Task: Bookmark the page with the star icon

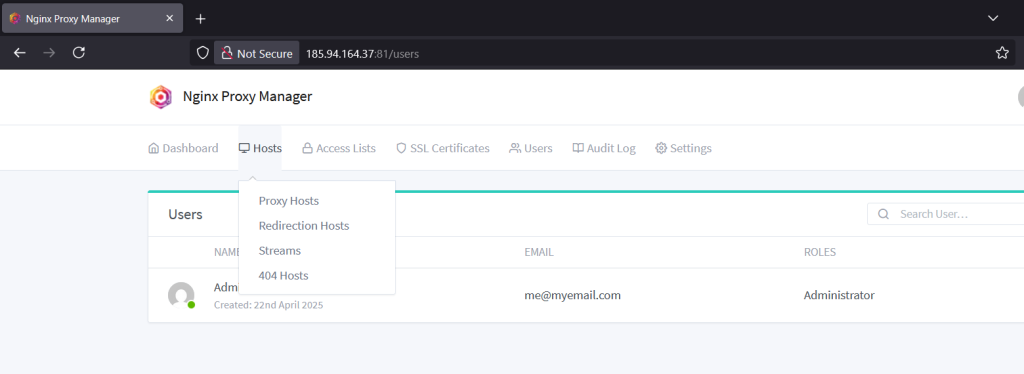Action: click(x=1002, y=53)
